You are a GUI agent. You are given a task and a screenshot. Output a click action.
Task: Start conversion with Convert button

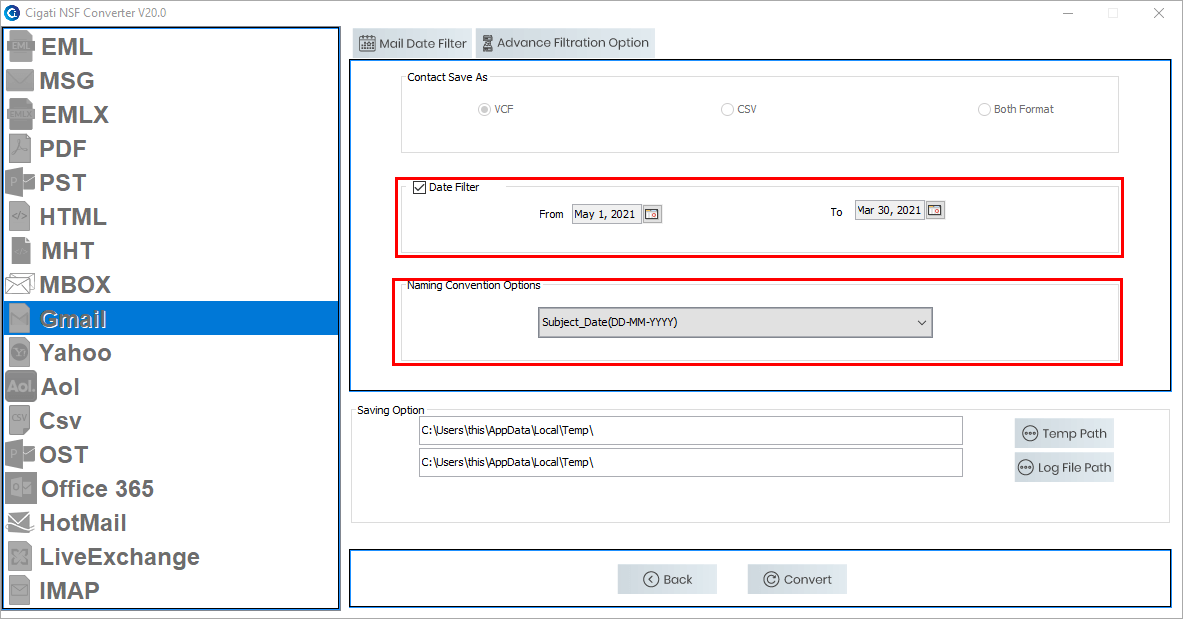click(x=797, y=579)
